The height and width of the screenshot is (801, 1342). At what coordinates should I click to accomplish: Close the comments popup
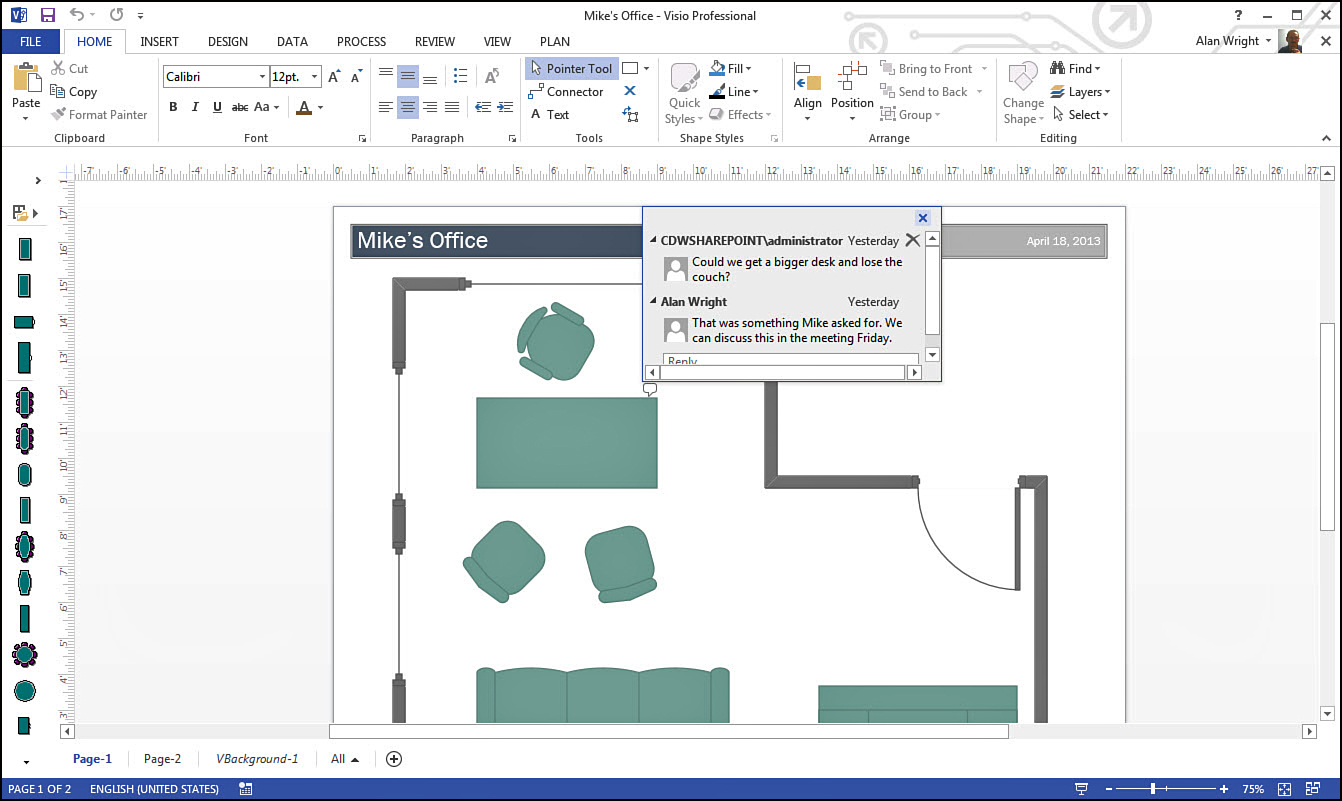(x=923, y=218)
